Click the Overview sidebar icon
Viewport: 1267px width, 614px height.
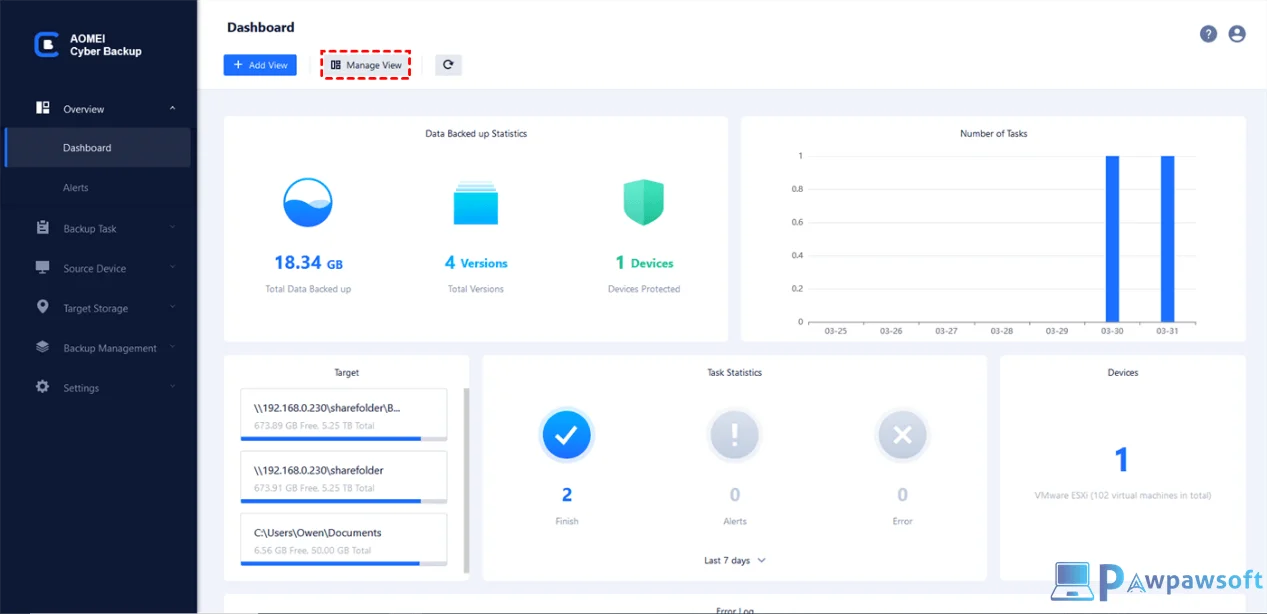point(43,108)
